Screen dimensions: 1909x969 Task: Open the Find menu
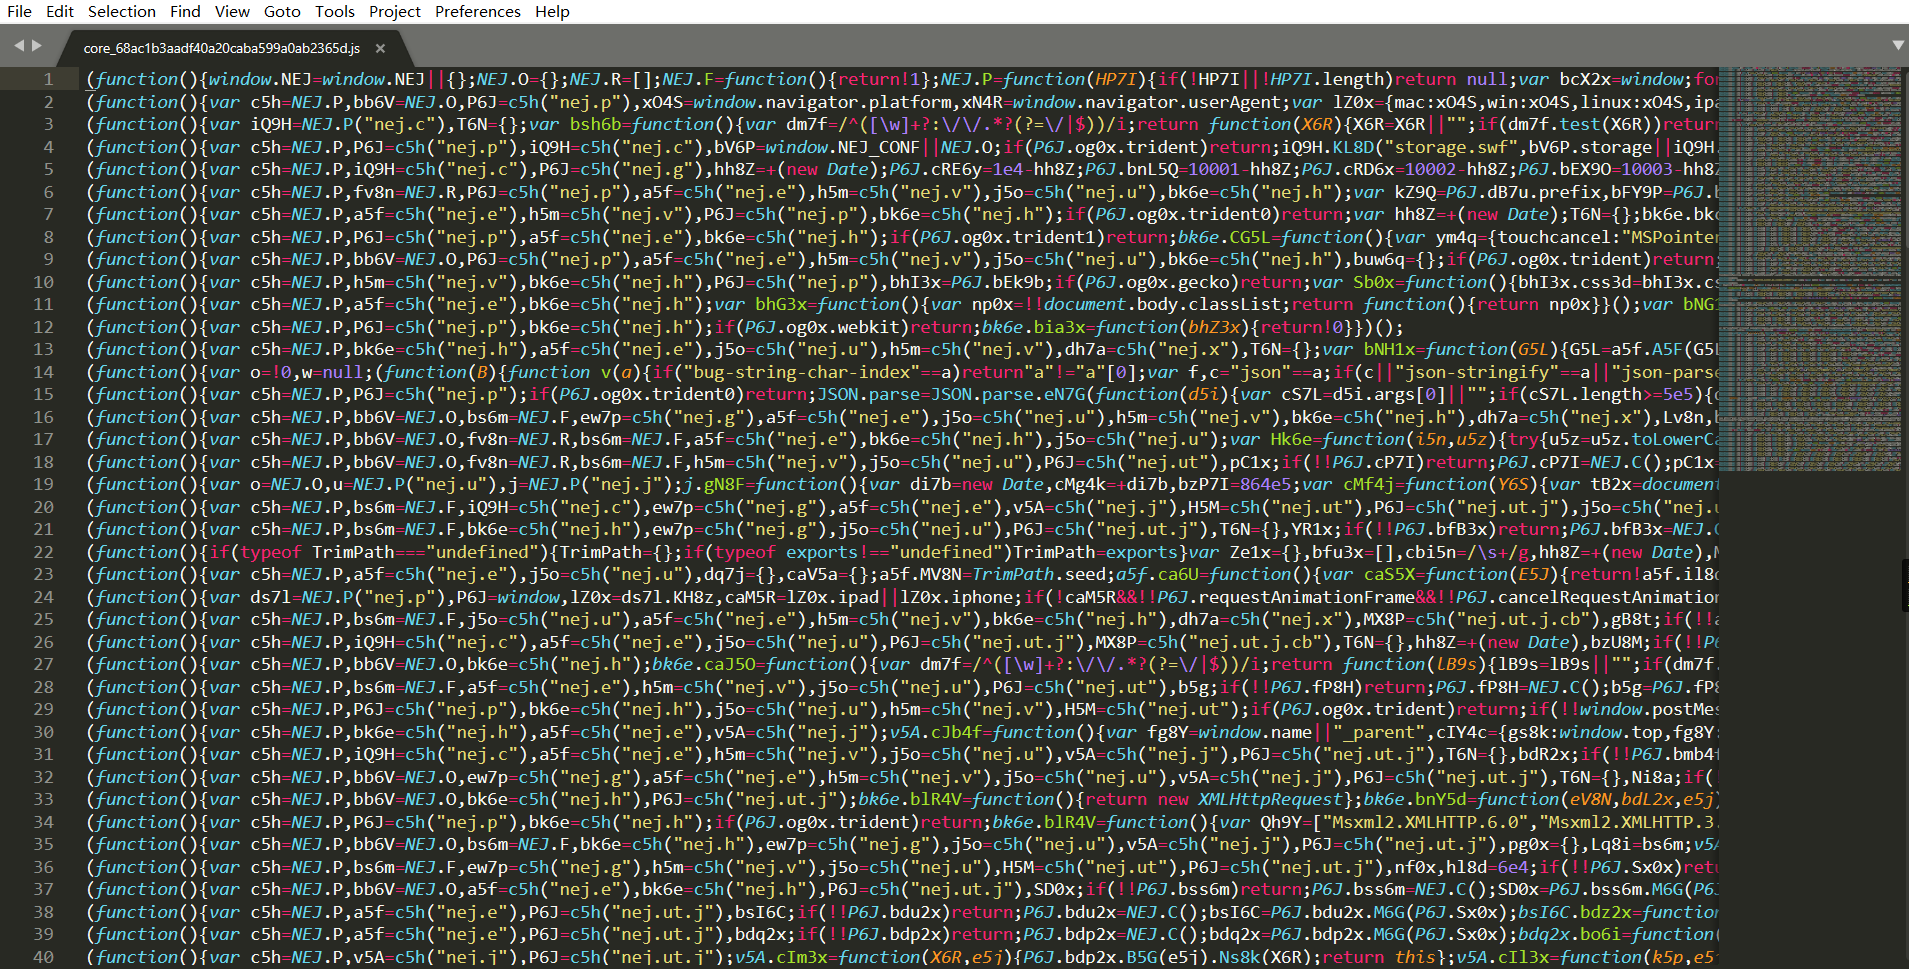(185, 11)
